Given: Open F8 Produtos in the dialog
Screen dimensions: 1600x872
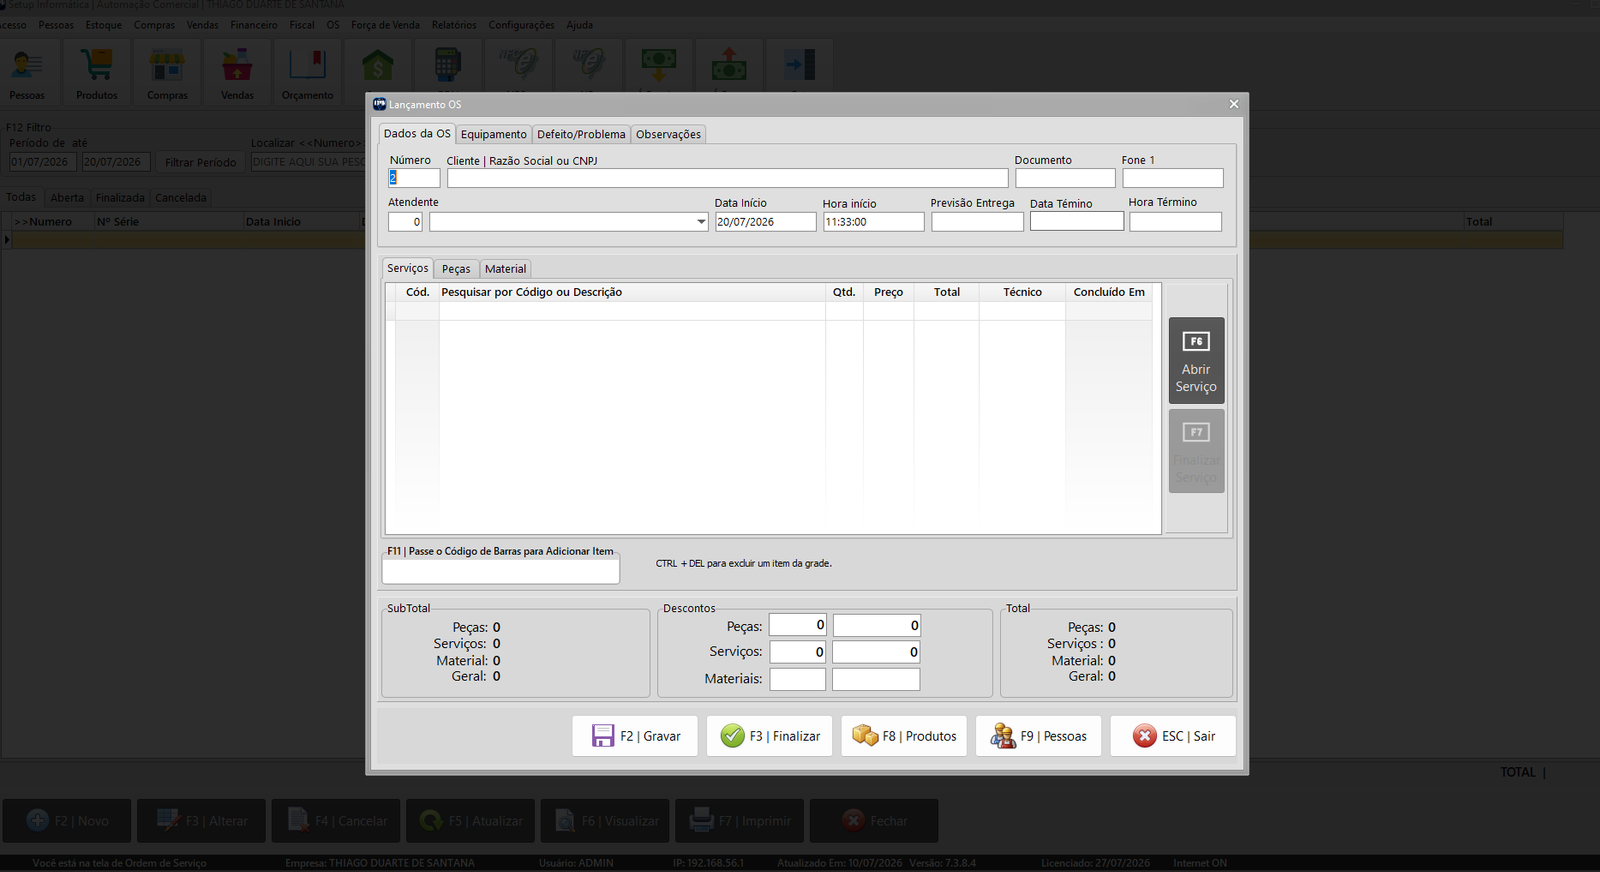Looking at the screenshot, I should tap(904, 736).
